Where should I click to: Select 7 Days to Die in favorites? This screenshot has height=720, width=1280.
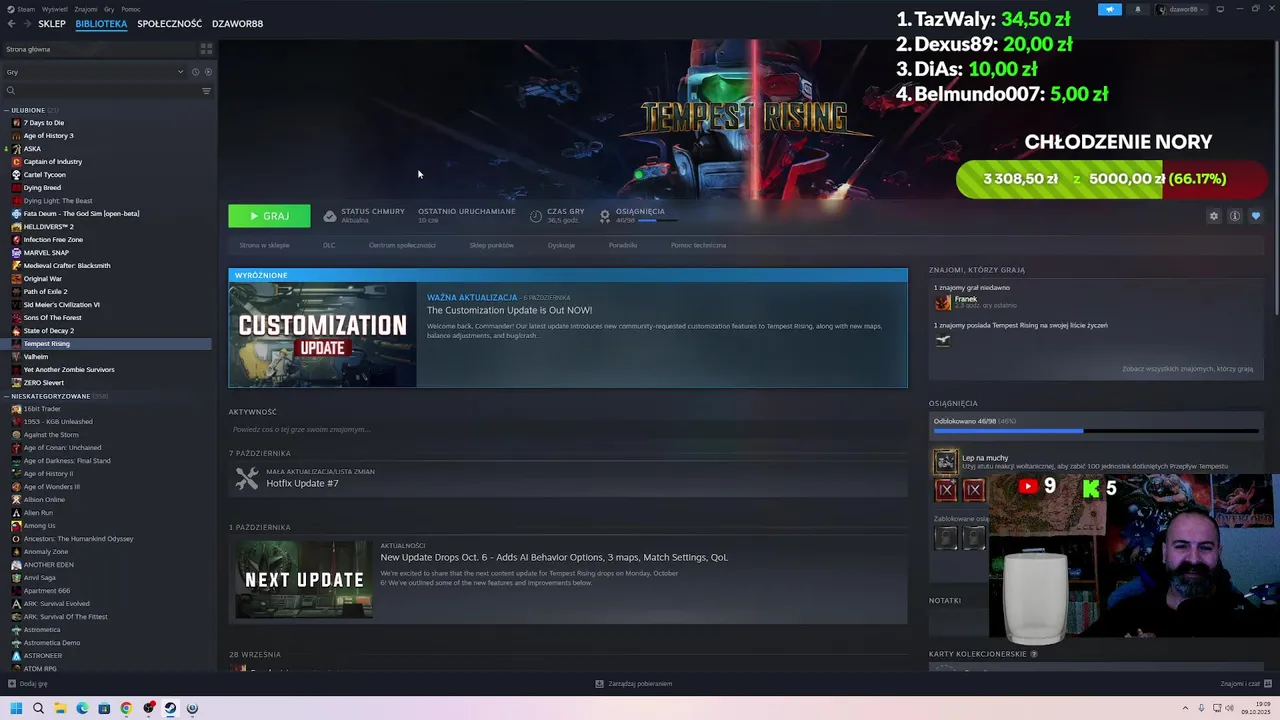tap(43, 123)
